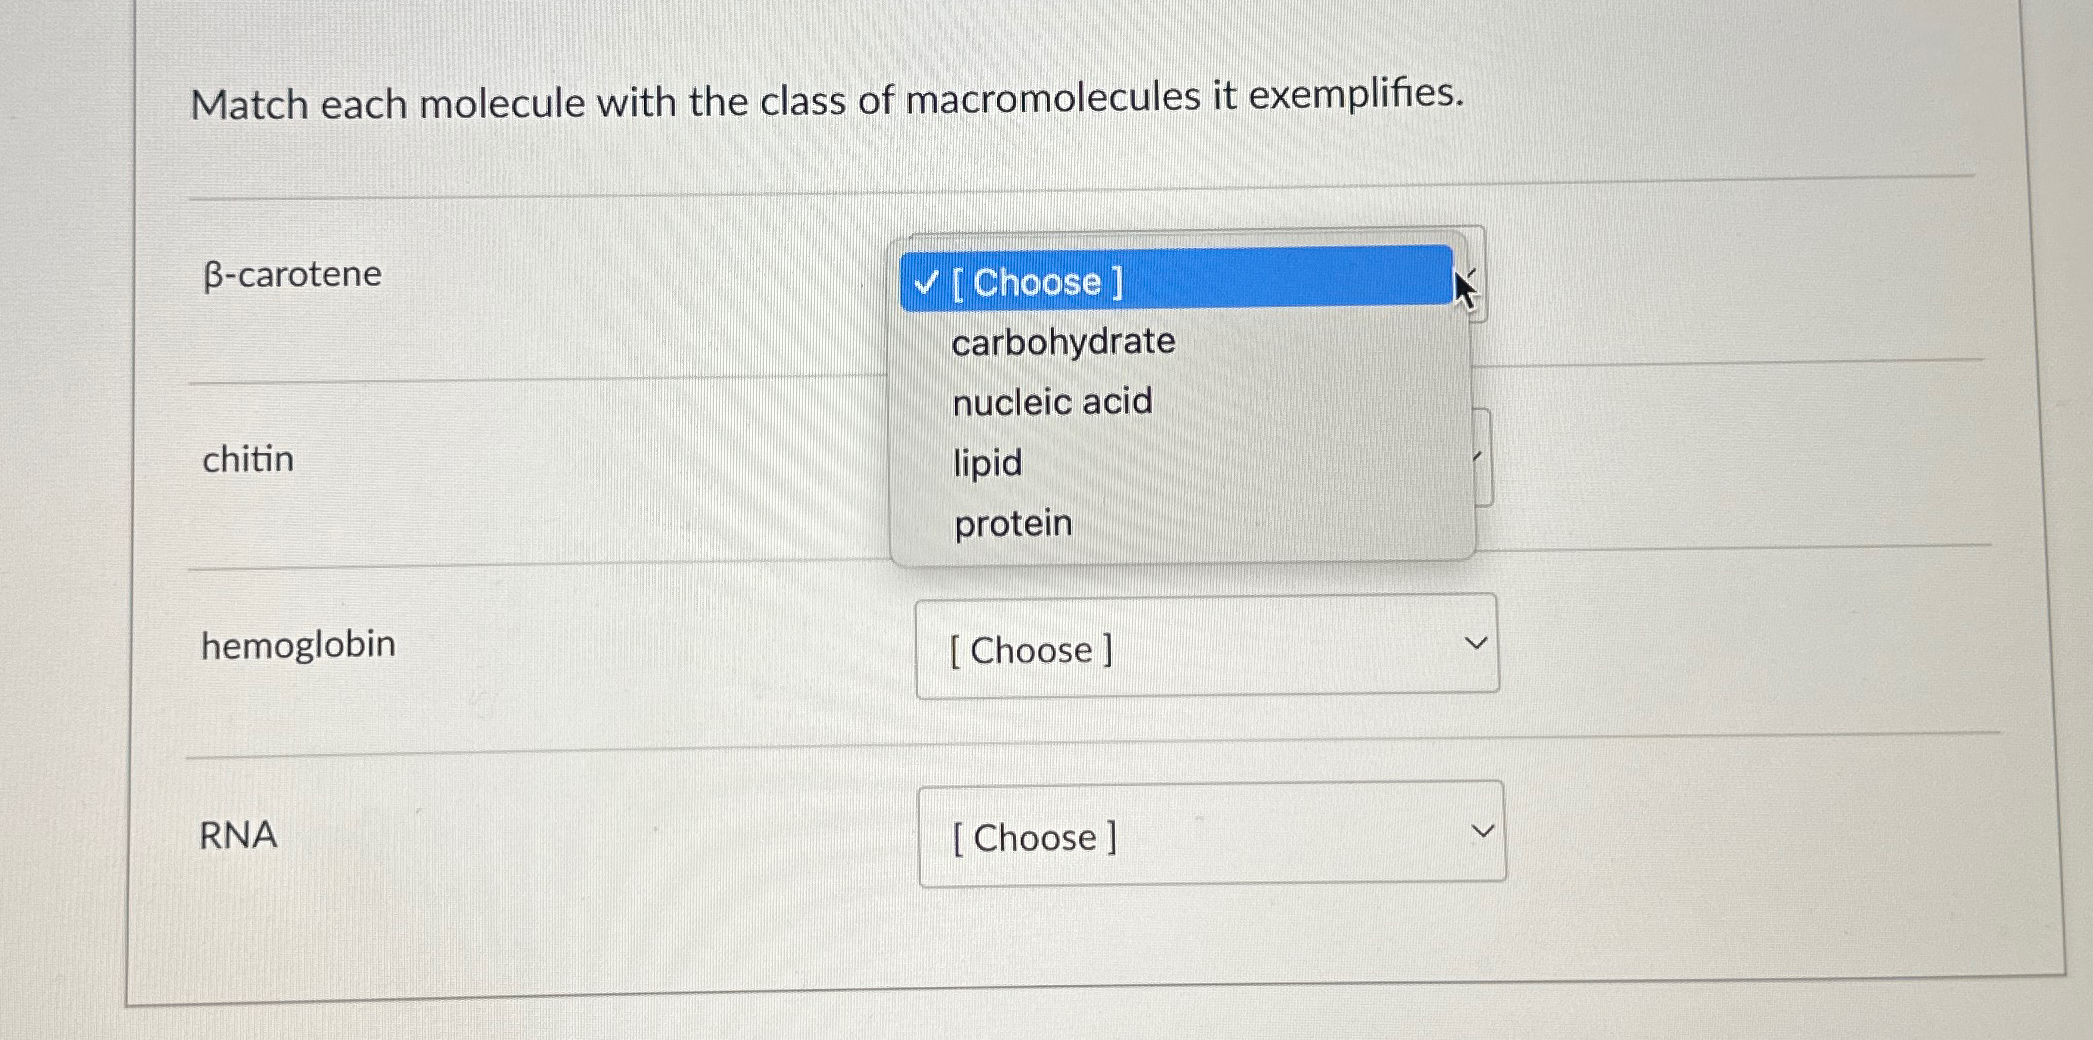Select nucleic acid from the open dropdown
The height and width of the screenshot is (1040, 2093).
(x=1051, y=402)
